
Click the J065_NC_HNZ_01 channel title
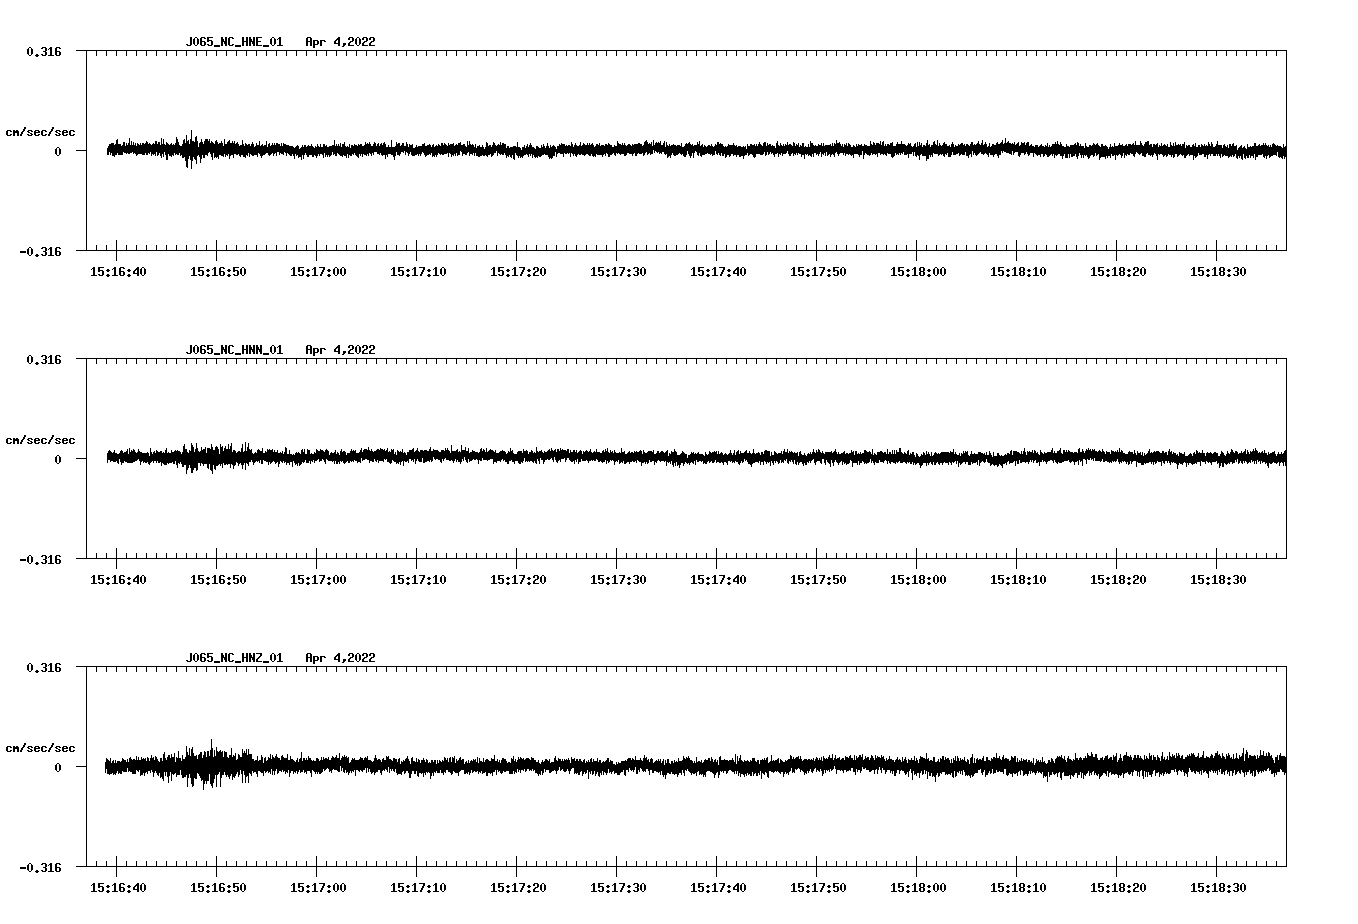[234, 658]
